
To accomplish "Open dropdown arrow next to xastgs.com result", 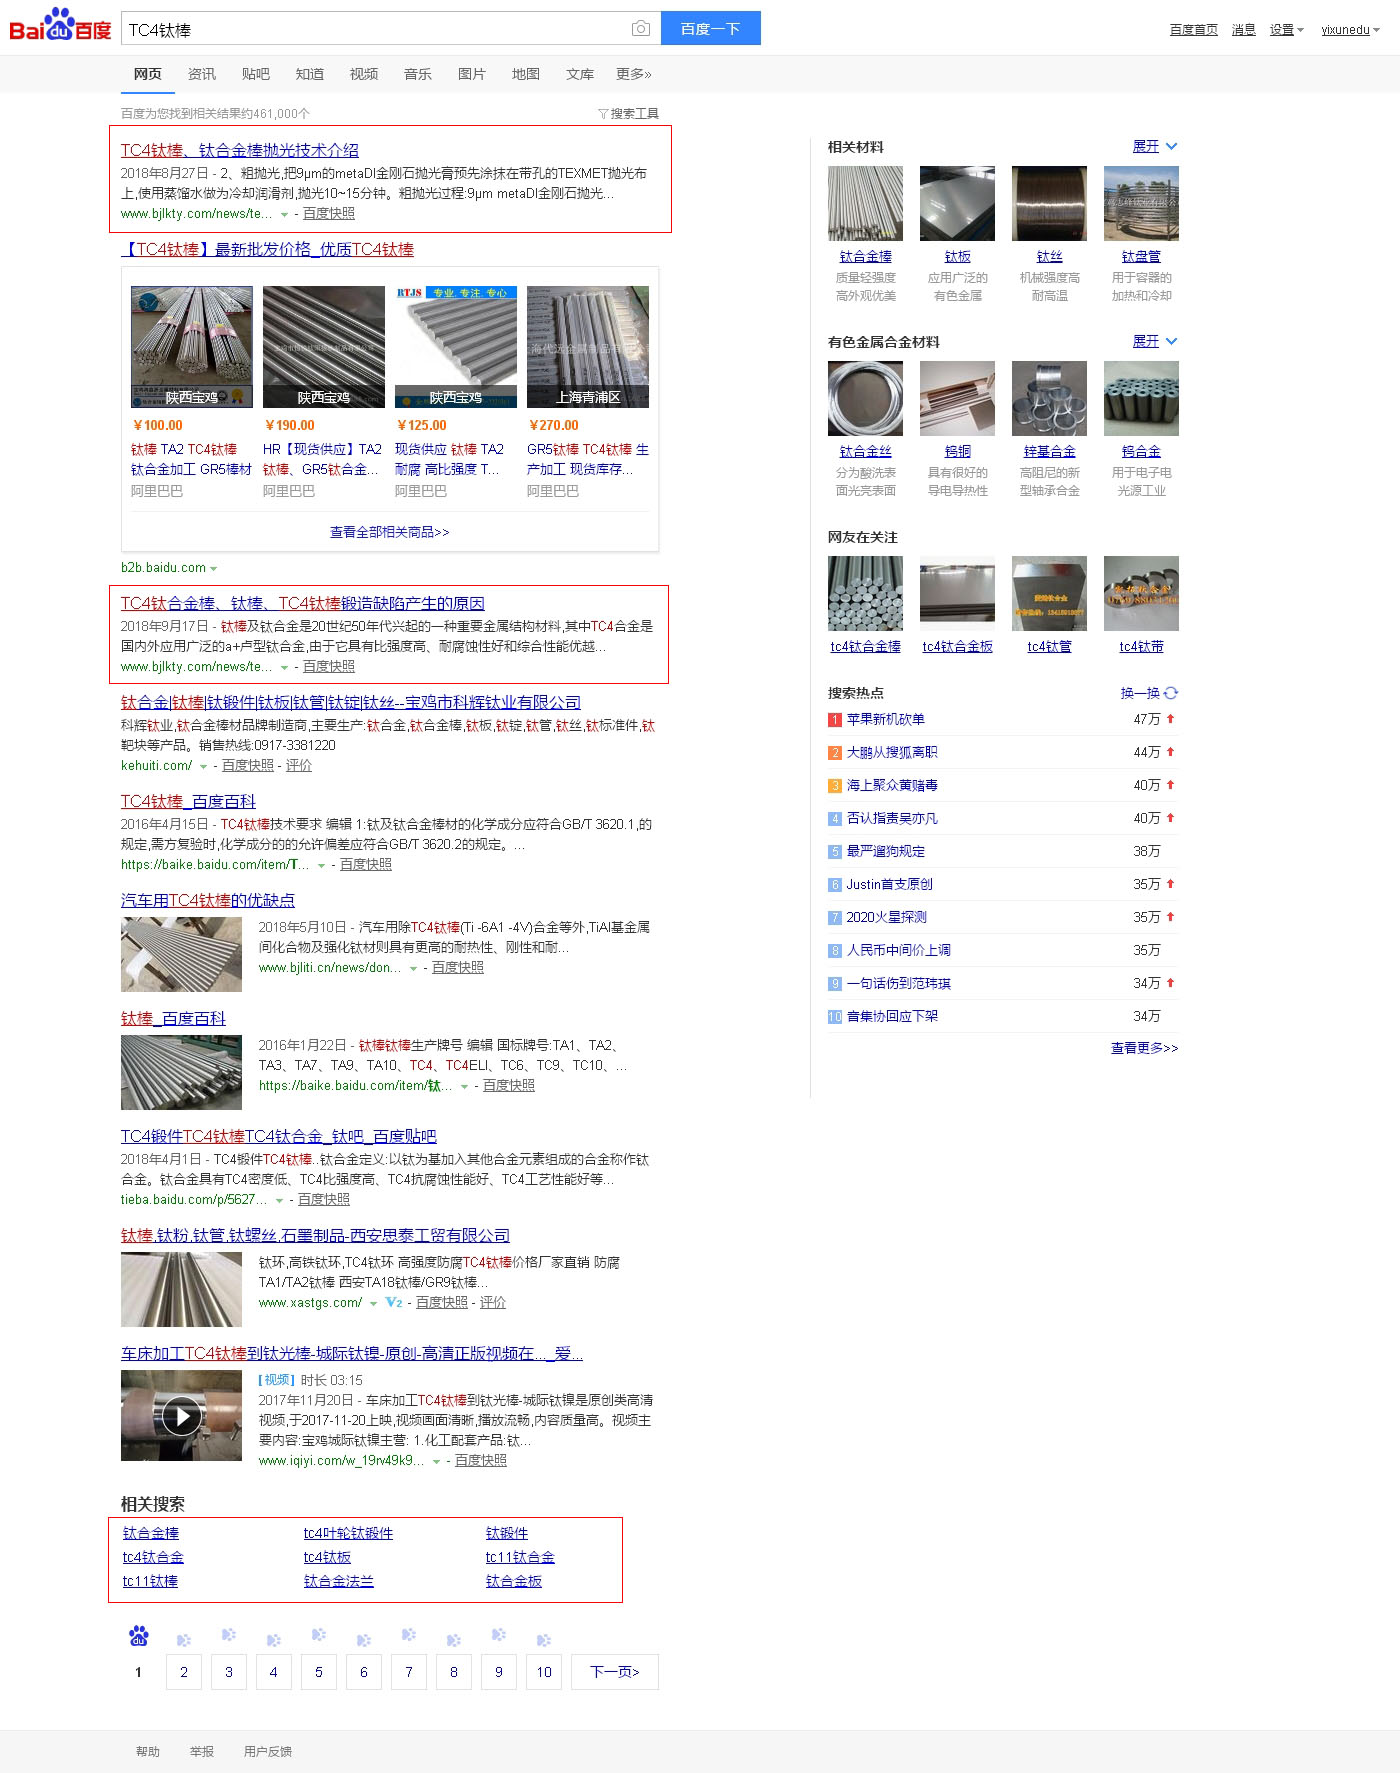I will click(x=373, y=1303).
